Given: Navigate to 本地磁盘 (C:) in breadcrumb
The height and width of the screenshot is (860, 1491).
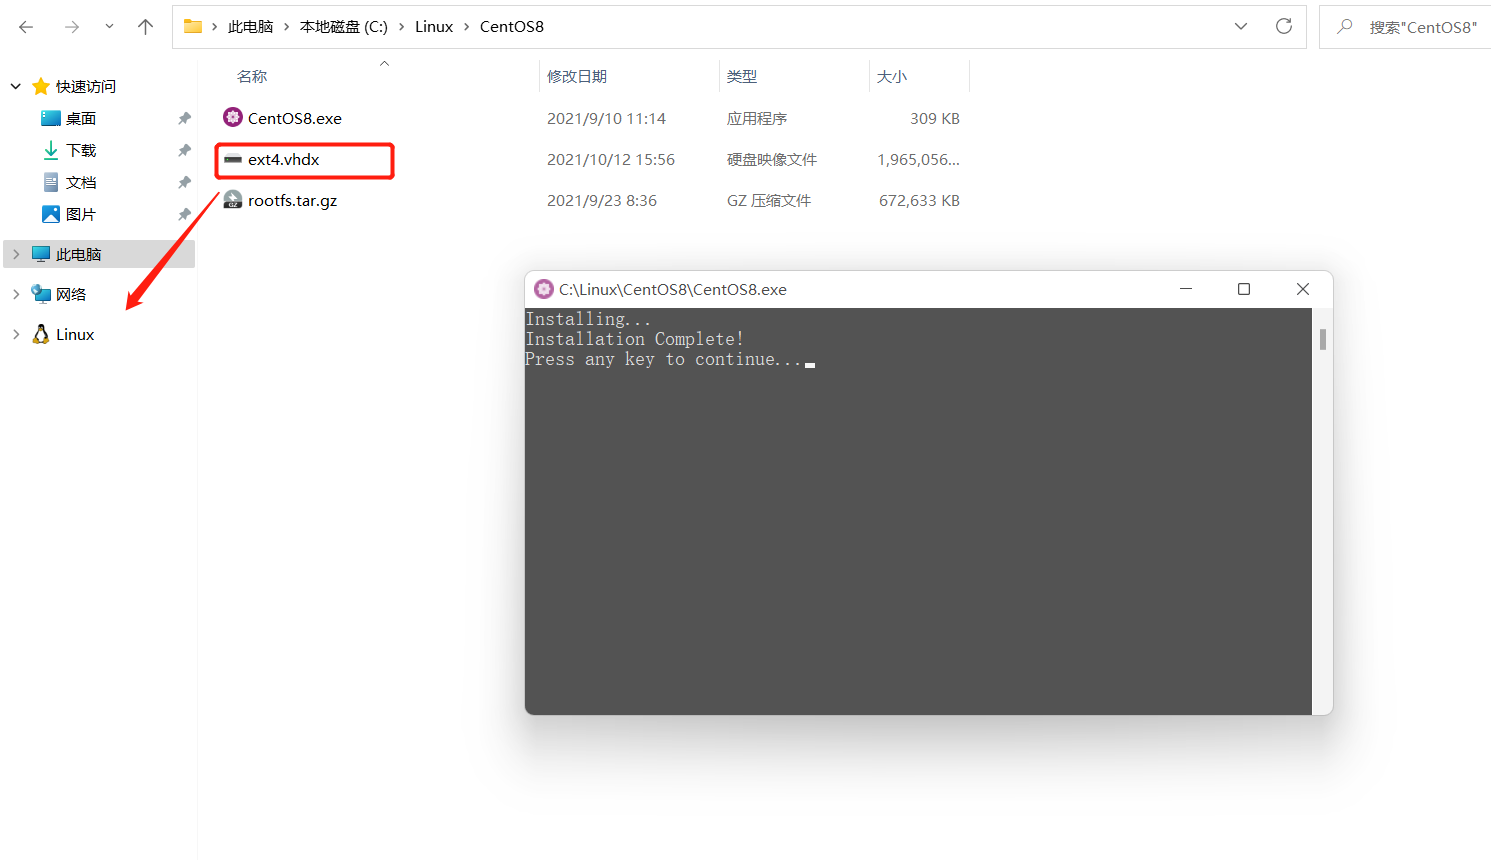Looking at the screenshot, I should [x=343, y=26].
